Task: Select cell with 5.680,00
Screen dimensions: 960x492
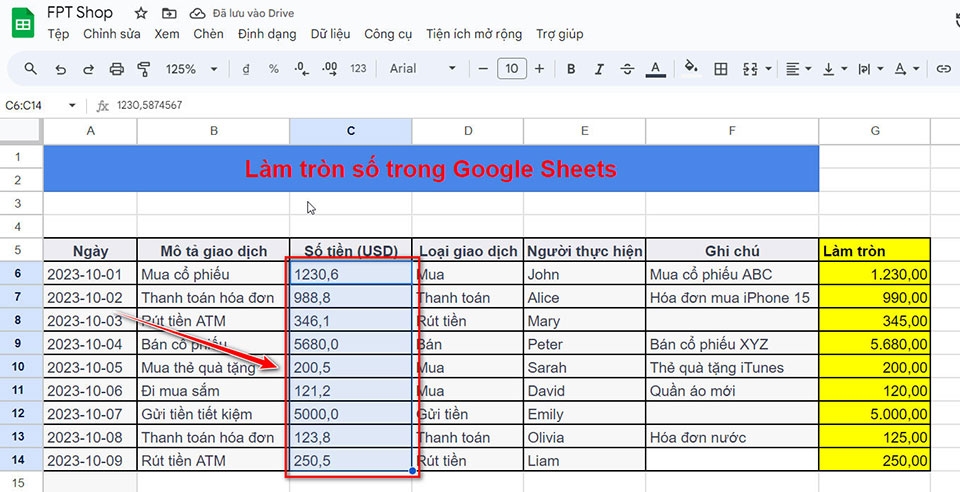Action: [x=875, y=344]
